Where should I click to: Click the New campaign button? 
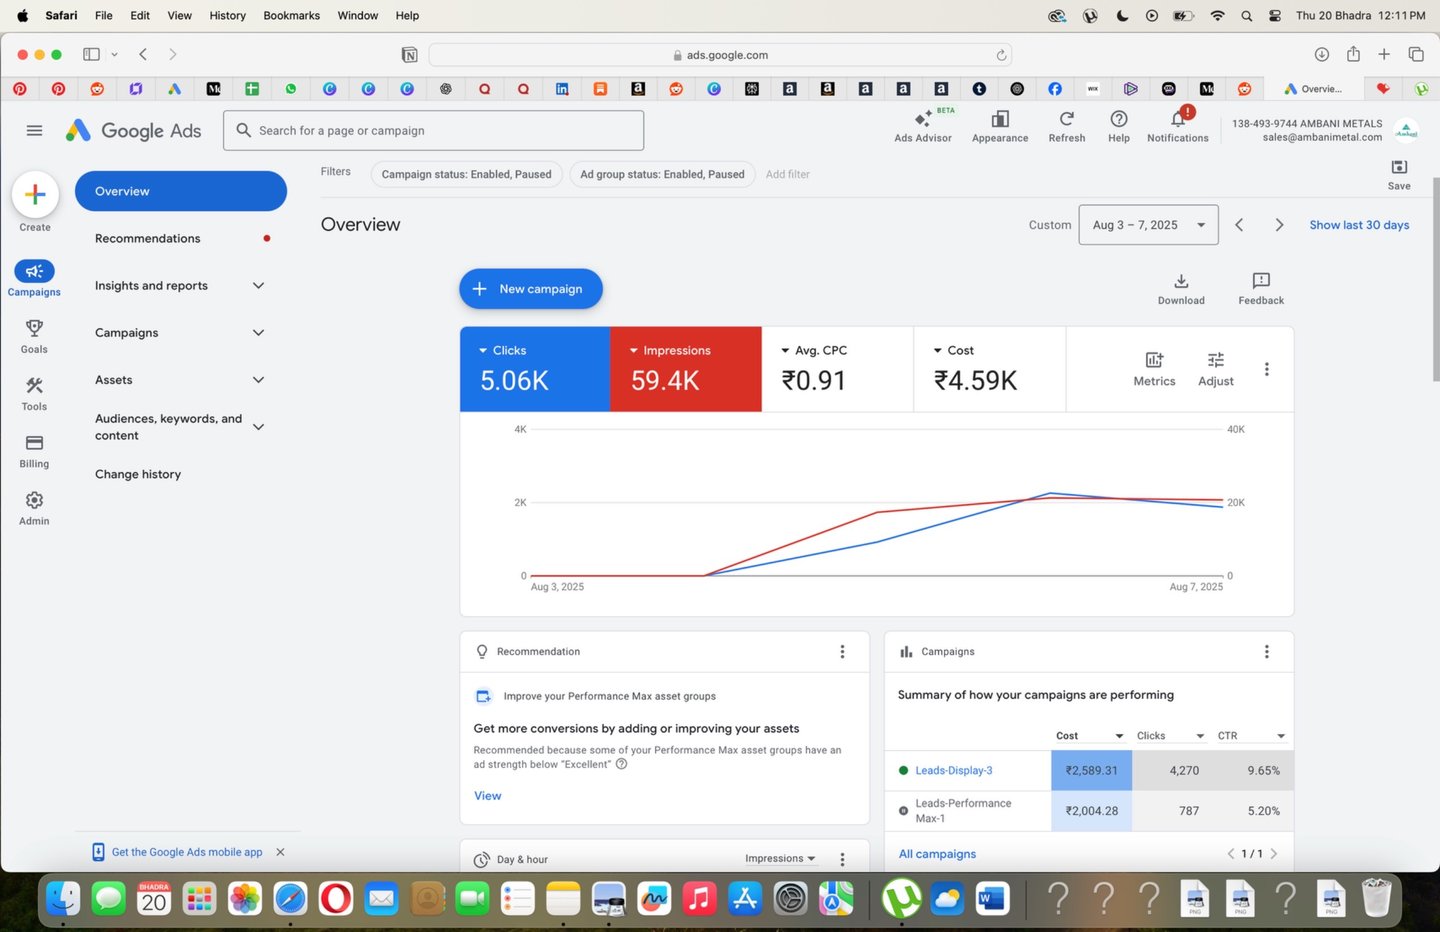(530, 289)
